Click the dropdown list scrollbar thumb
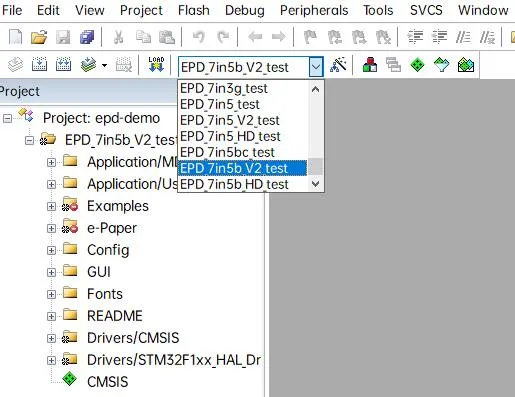515x397 pixels. 315,166
